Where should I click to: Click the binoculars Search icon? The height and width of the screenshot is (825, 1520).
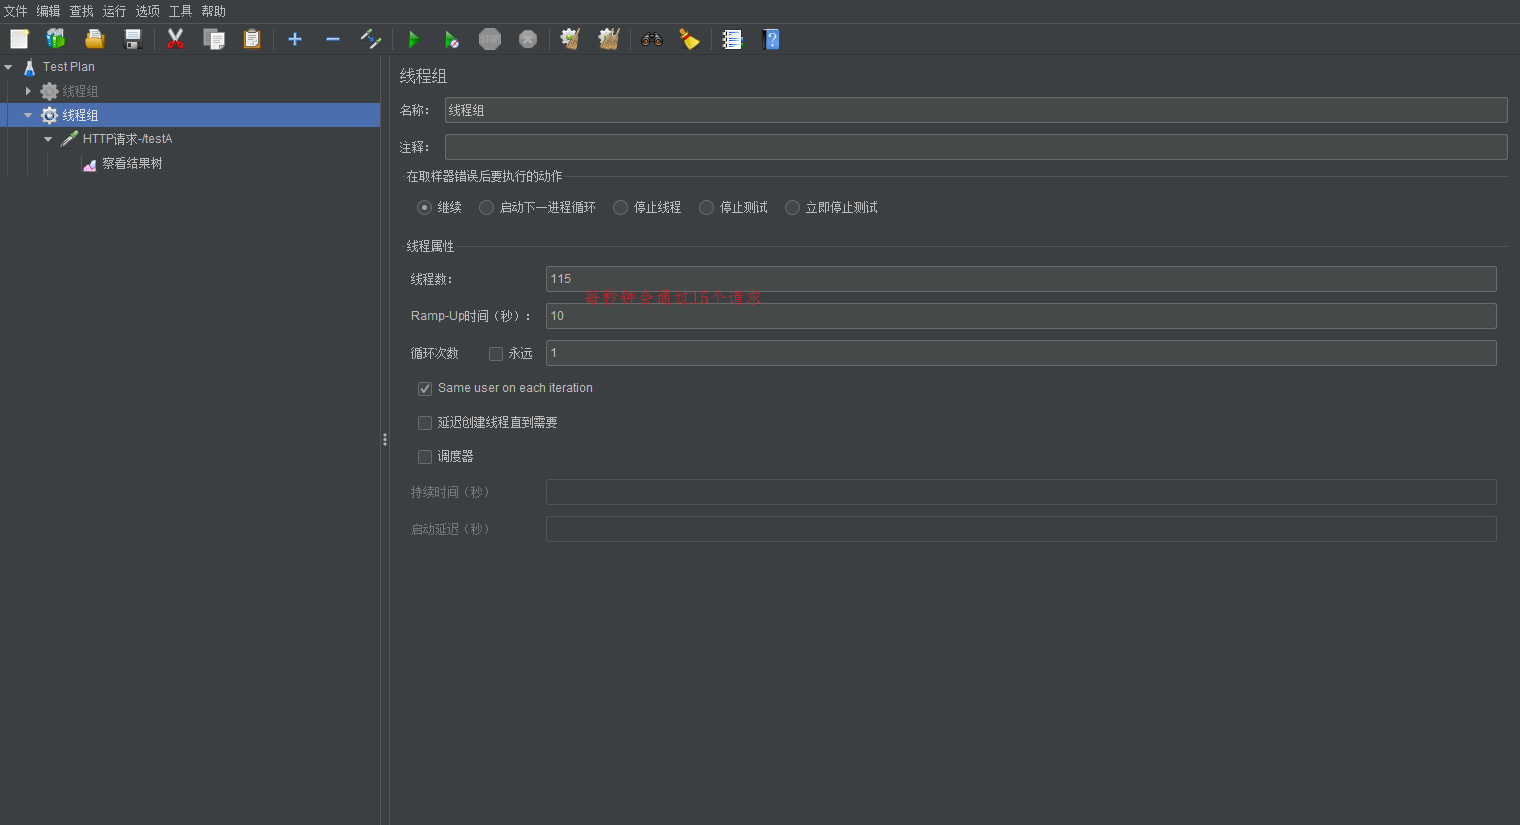[x=652, y=39]
